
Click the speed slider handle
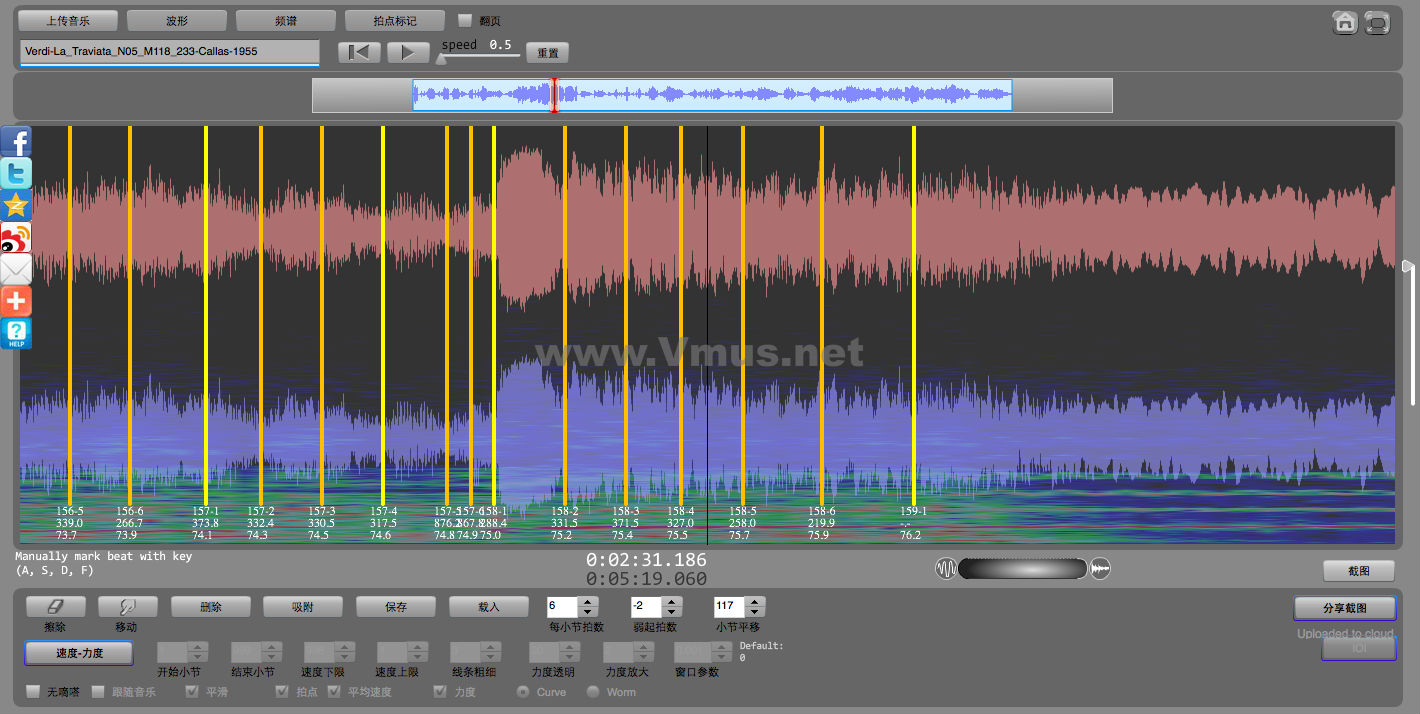coord(441,59)
